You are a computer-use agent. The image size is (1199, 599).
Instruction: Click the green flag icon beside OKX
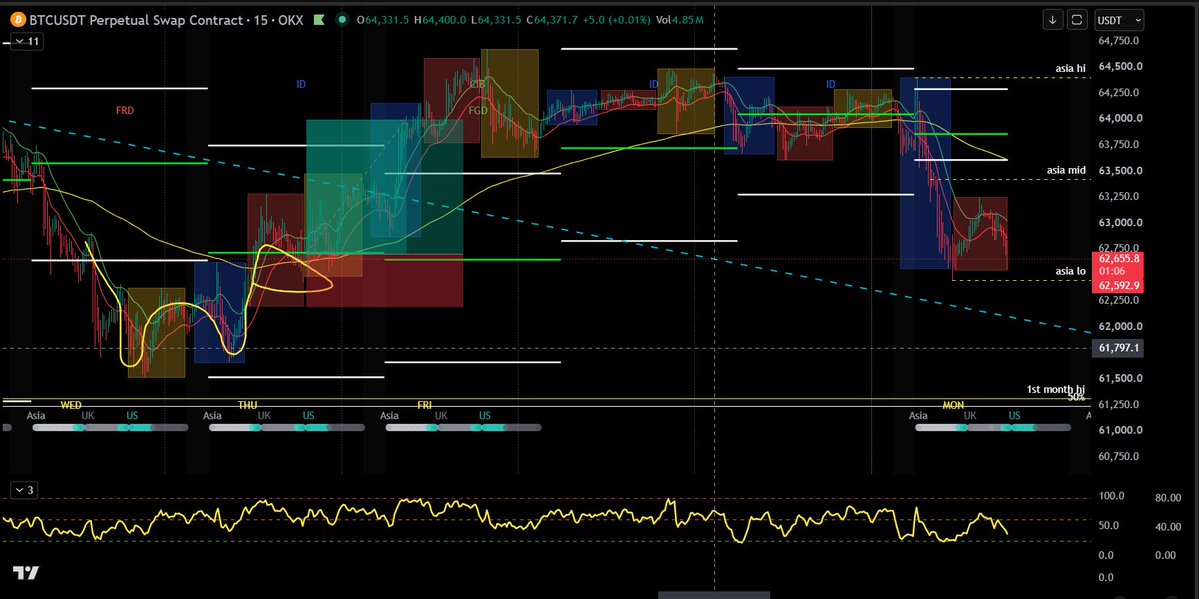(x=320, y=20)
